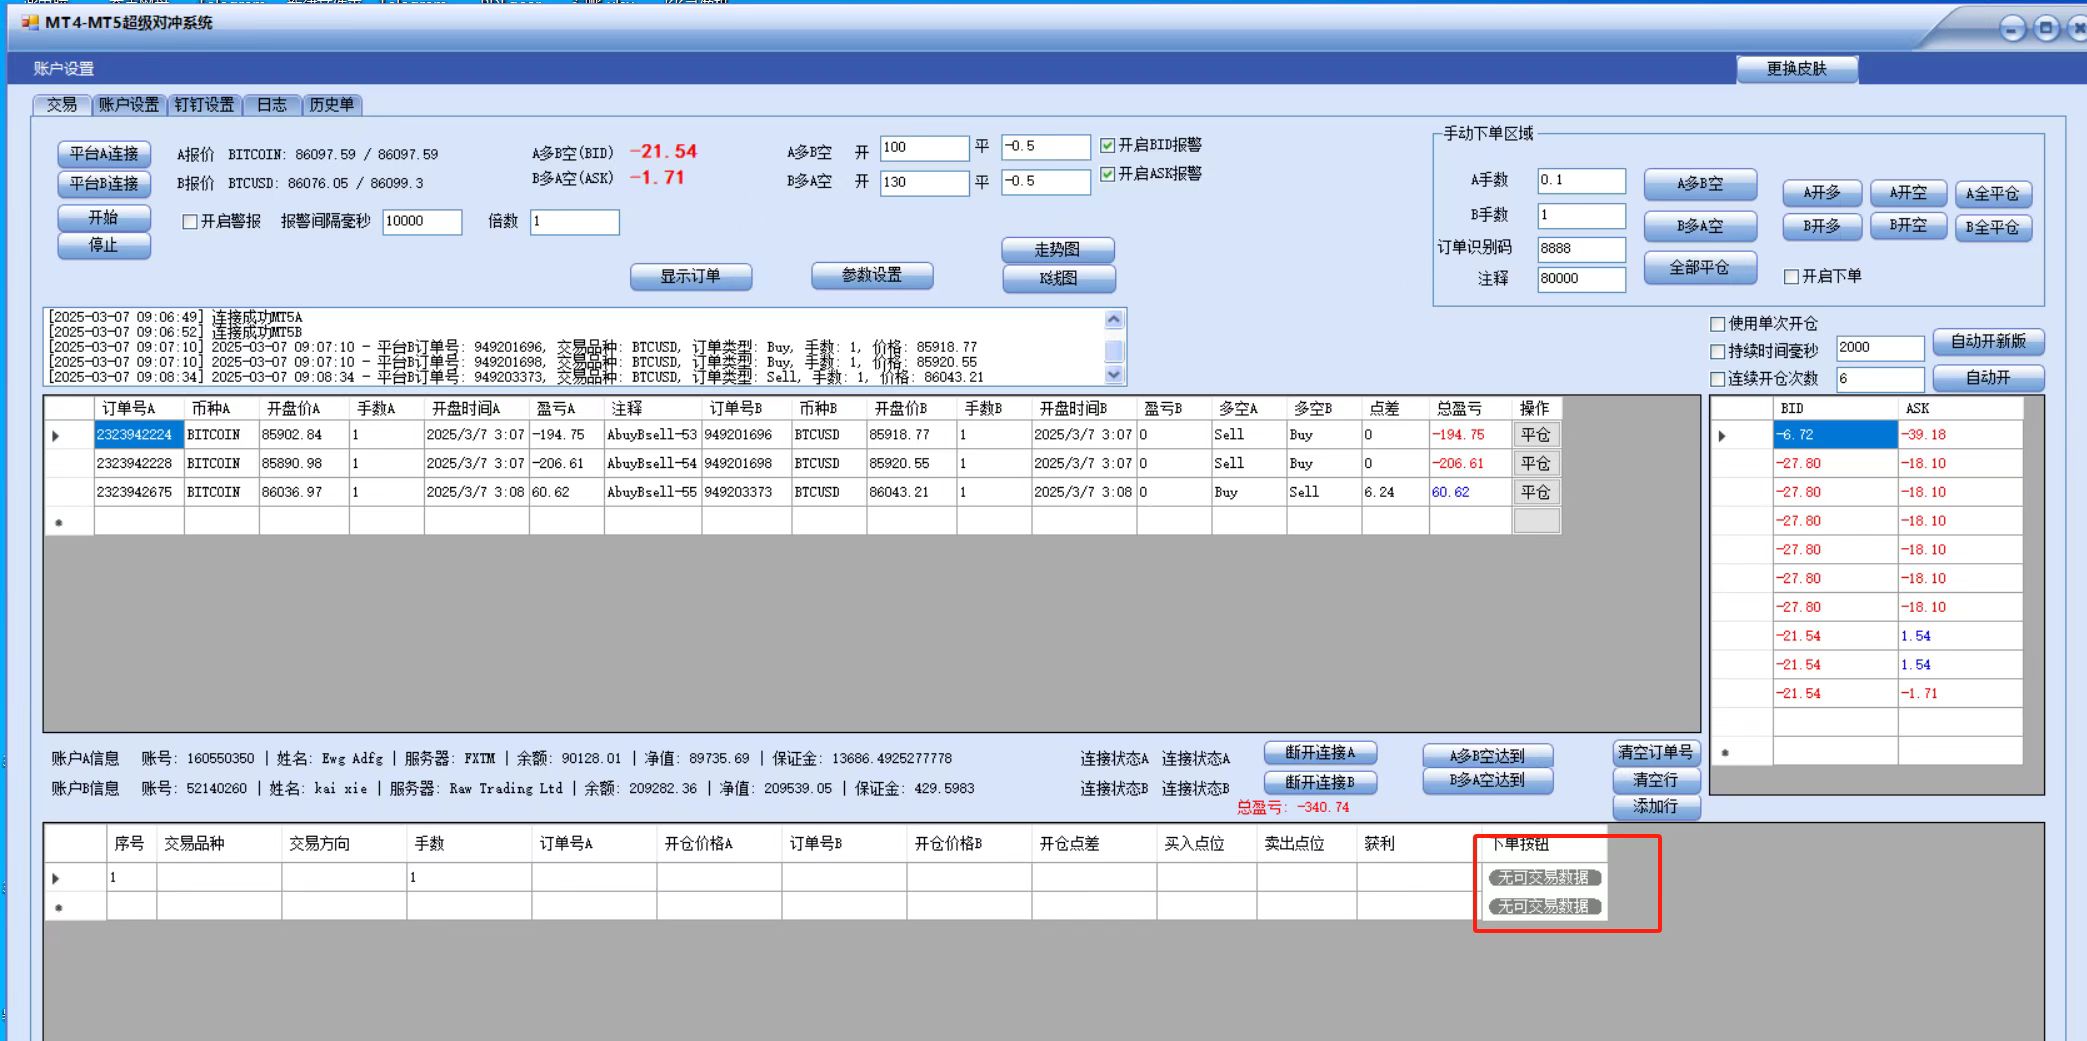The height and width of the screenshot is (1041, 2087).
Task: Close order 2323942224 with 平仓
Action: coord(1535,435)
